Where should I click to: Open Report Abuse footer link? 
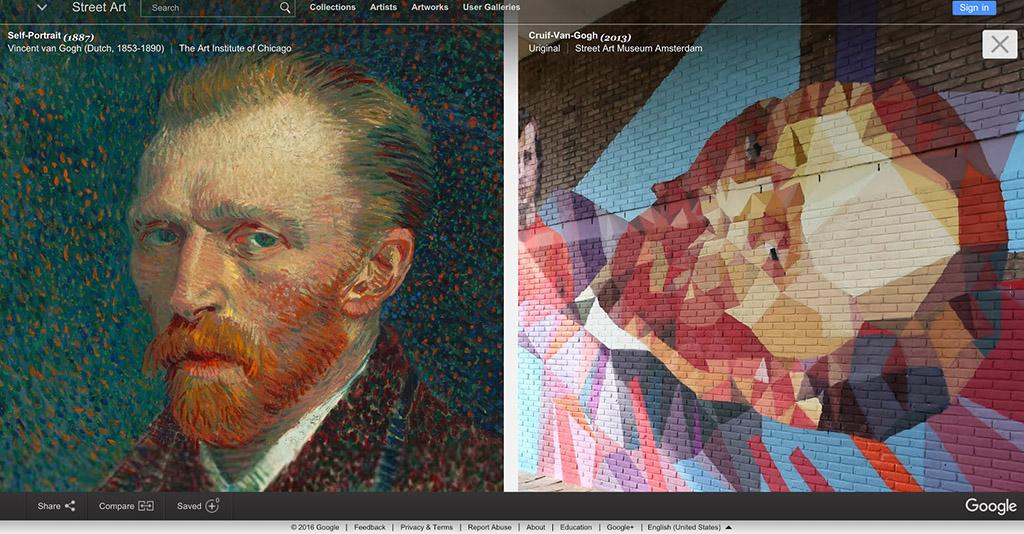pyautogui.click(x=490, y=527)
